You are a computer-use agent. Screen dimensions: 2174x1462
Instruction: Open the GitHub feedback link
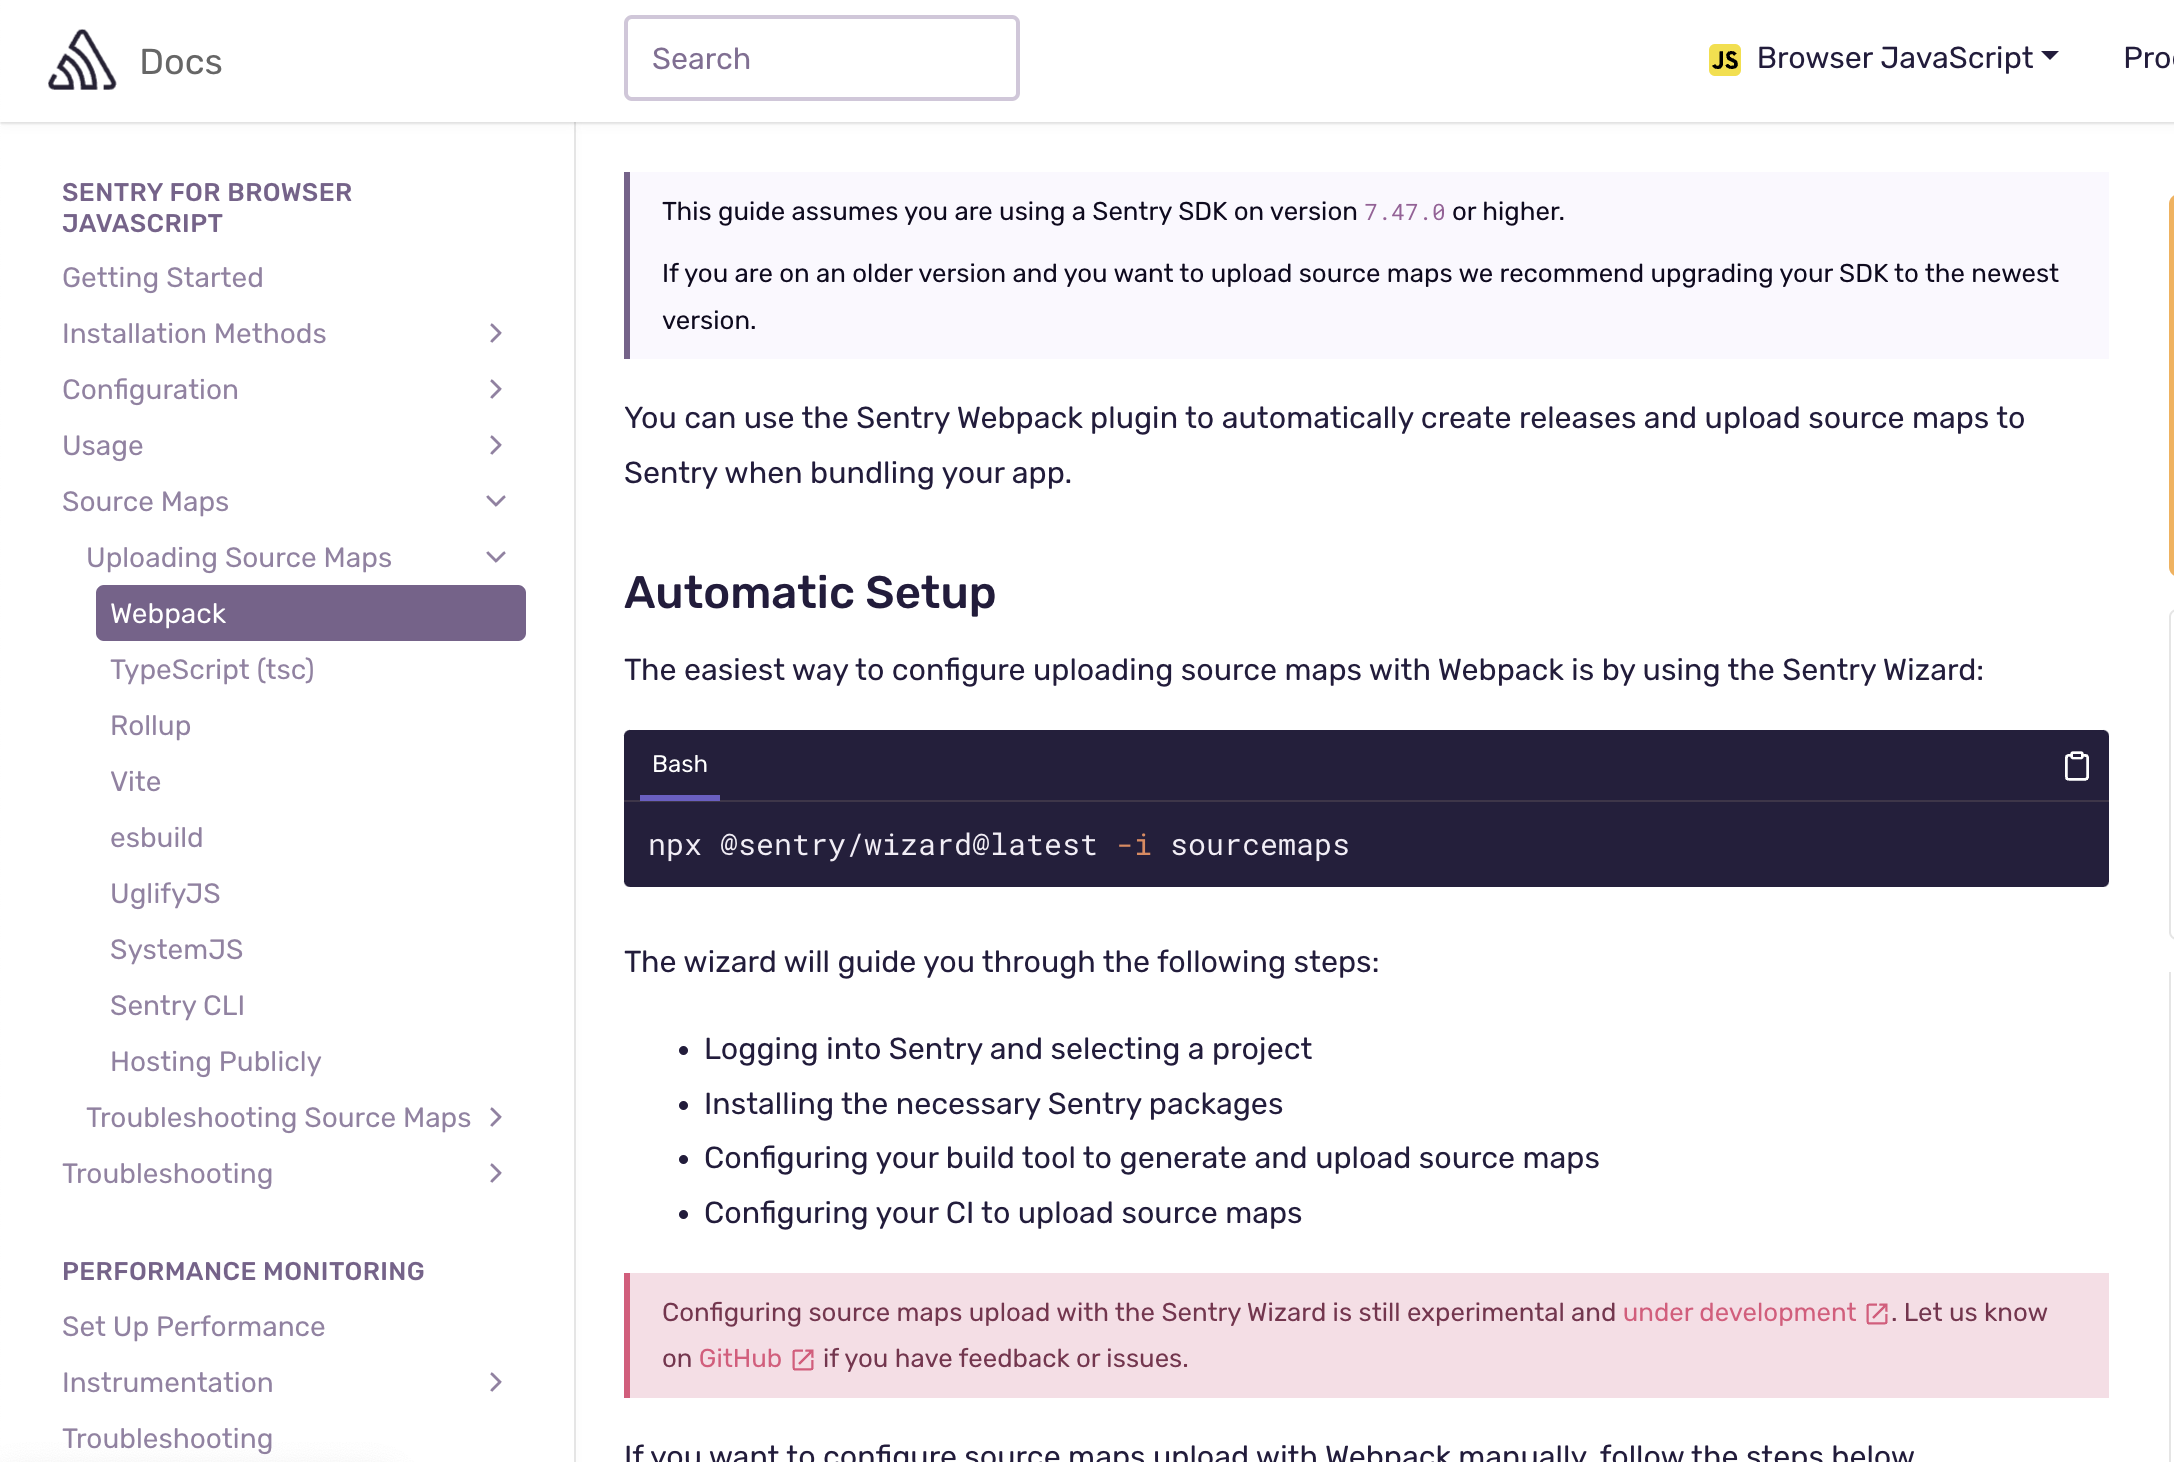(x=740, y=1359)
